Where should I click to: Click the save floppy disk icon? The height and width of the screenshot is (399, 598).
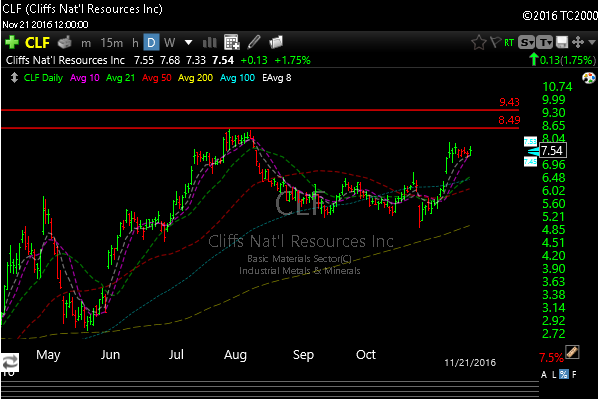[562, 42]
